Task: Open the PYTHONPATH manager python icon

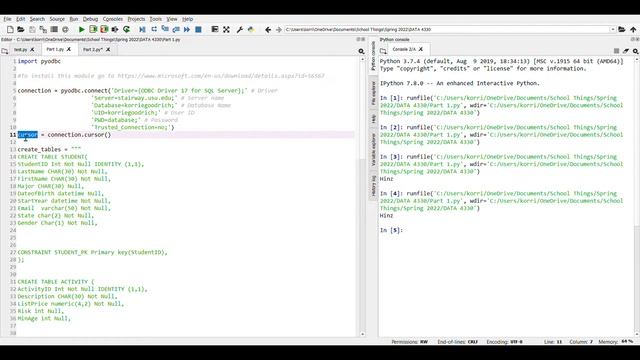Action: click(x=251, y=29)
